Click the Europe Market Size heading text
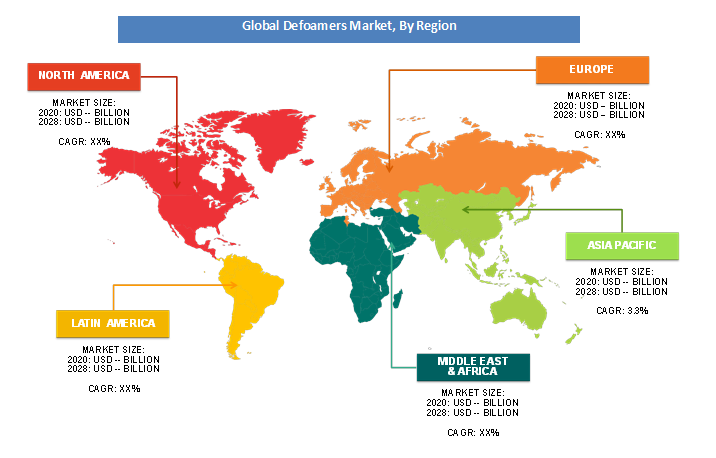Screen dimensions: 716x458 [600, 94]
